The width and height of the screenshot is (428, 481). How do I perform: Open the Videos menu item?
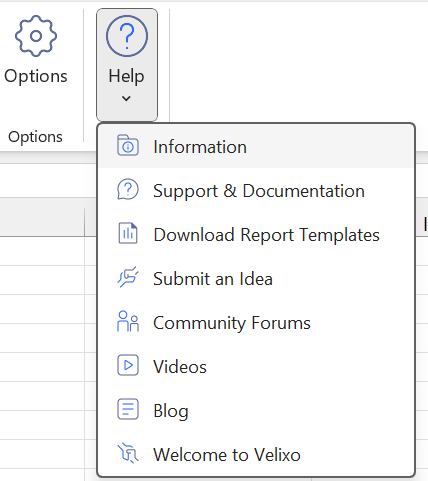[x=256, y=367]
